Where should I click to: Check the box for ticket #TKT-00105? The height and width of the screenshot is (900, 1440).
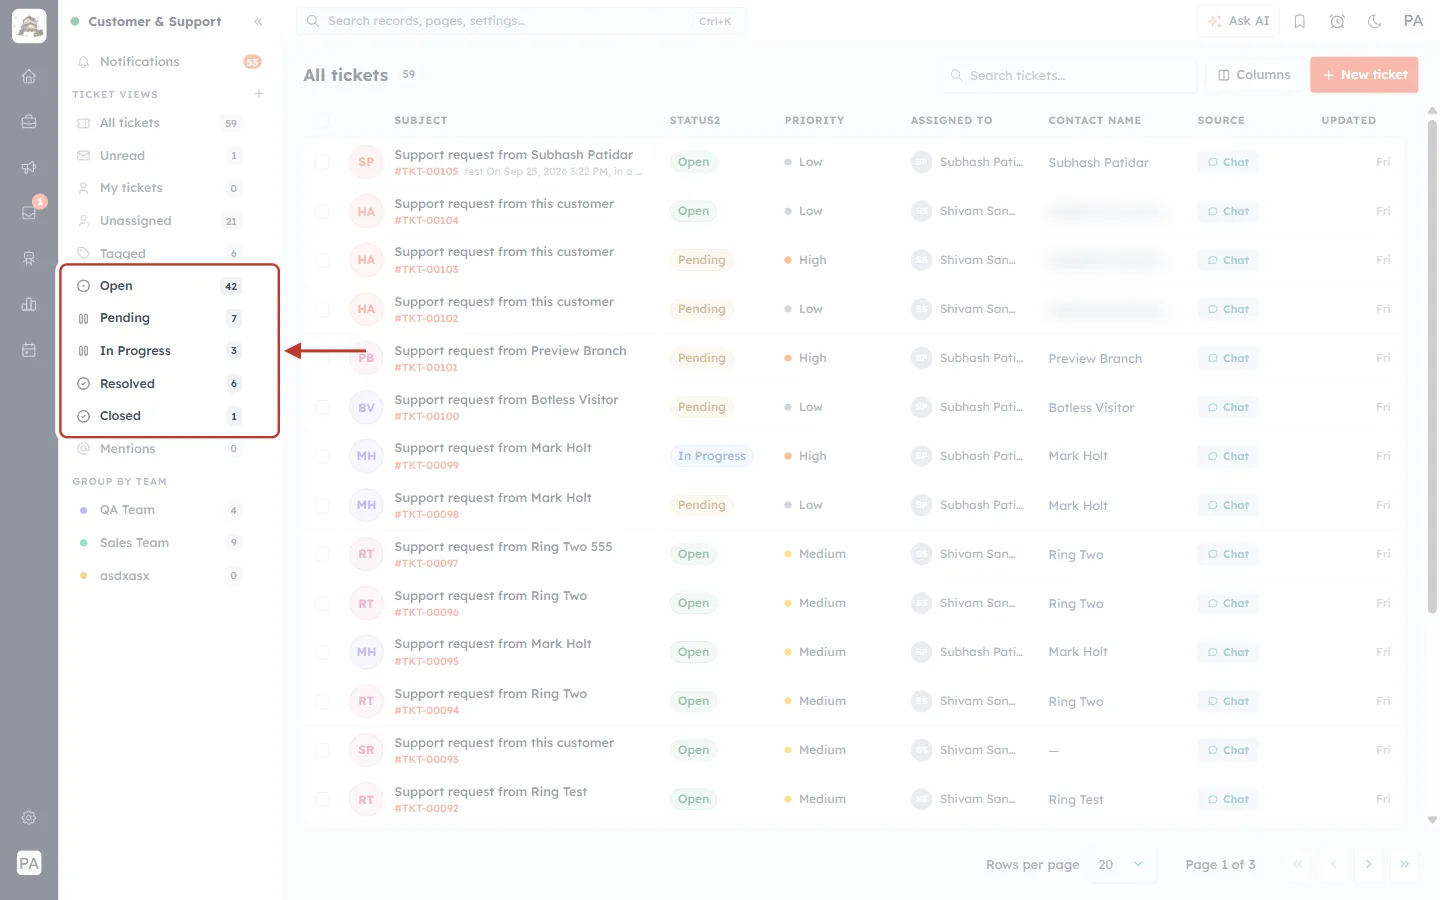click(x=322, y=162)
